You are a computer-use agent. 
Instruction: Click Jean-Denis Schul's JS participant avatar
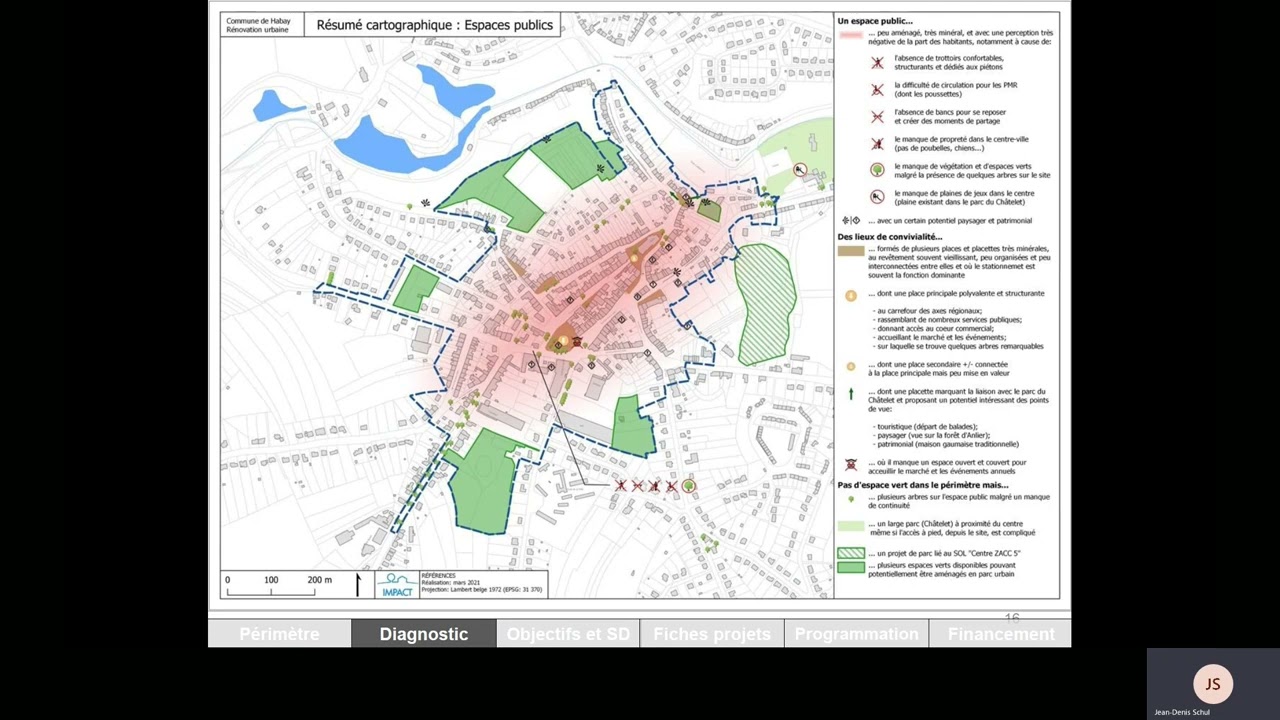[x=1213, y=684]
